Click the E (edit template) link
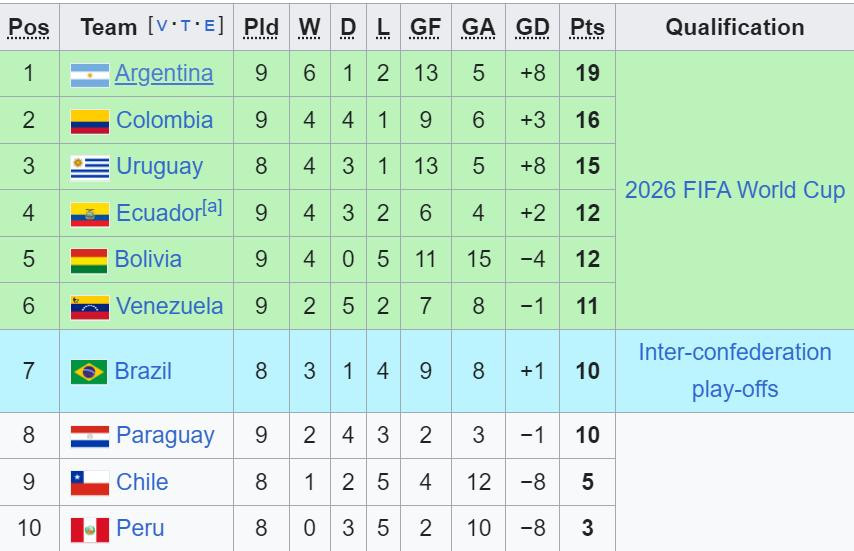854x551 pixels. 209,26
